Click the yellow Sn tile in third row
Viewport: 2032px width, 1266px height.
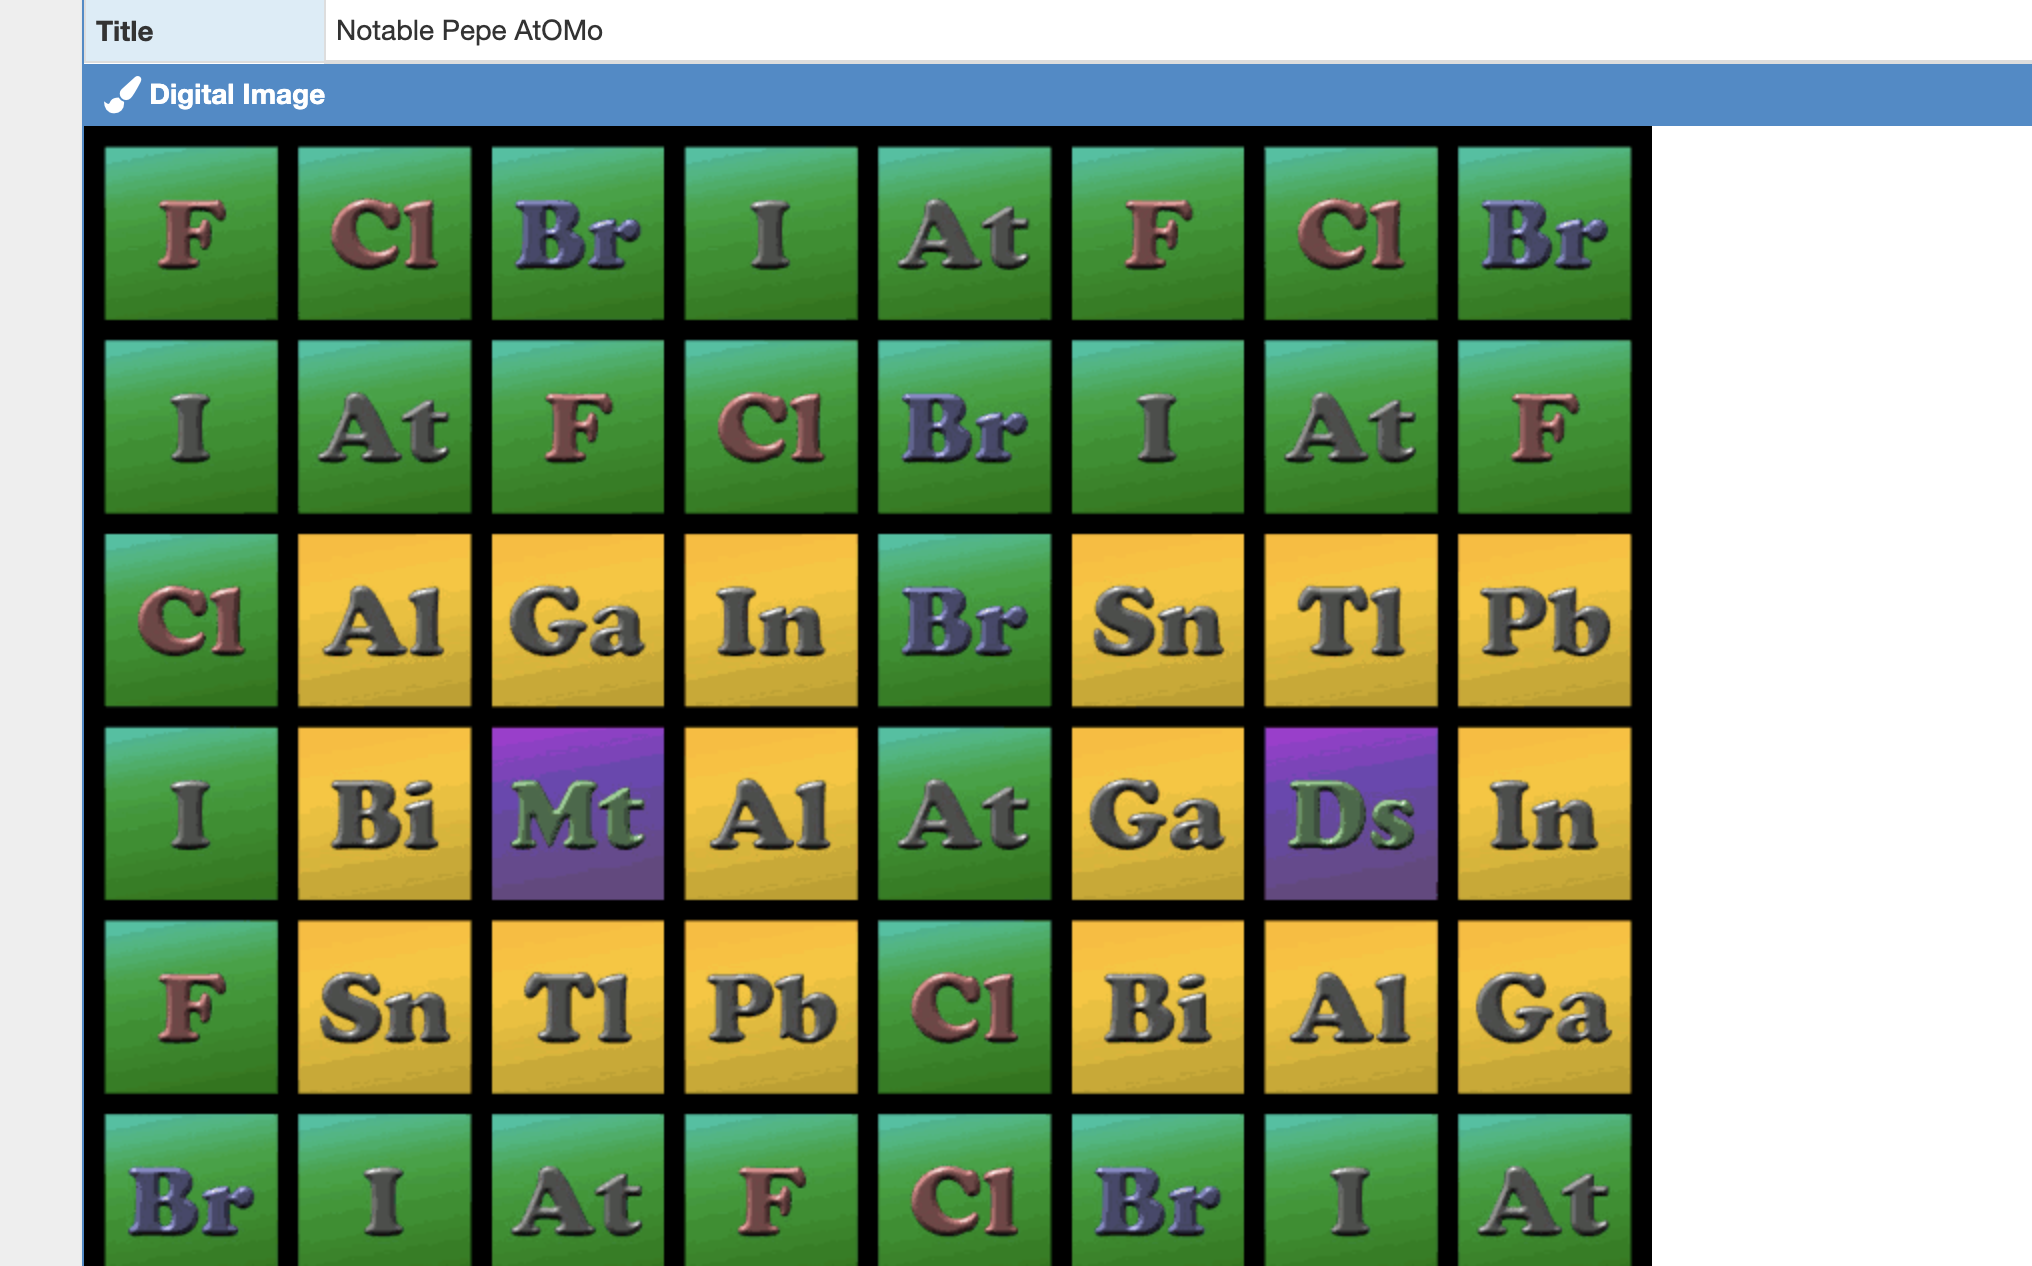tap(1157, 620)
